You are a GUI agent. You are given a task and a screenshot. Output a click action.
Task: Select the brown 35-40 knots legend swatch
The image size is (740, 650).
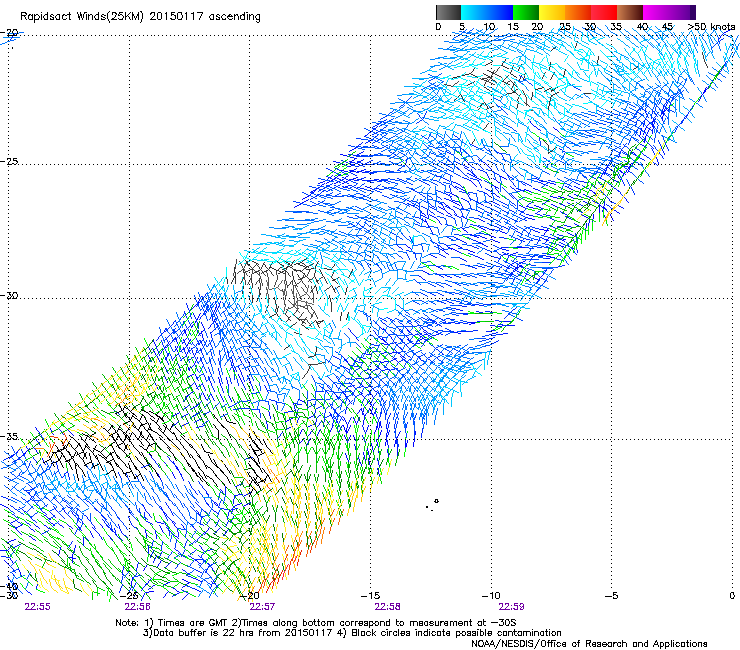(x=630, y=12)
